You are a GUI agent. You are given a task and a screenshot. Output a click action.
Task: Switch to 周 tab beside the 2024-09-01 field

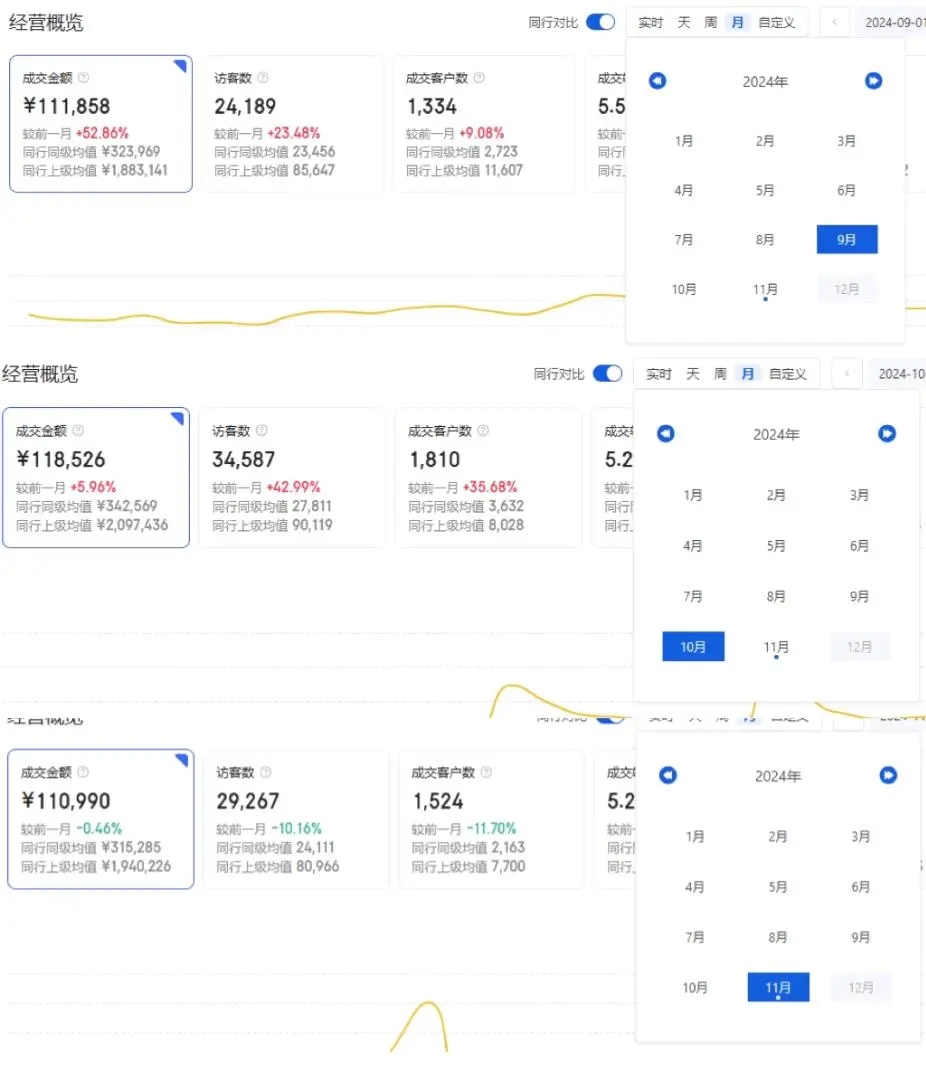pyautogui.click(x=710, y=23)
